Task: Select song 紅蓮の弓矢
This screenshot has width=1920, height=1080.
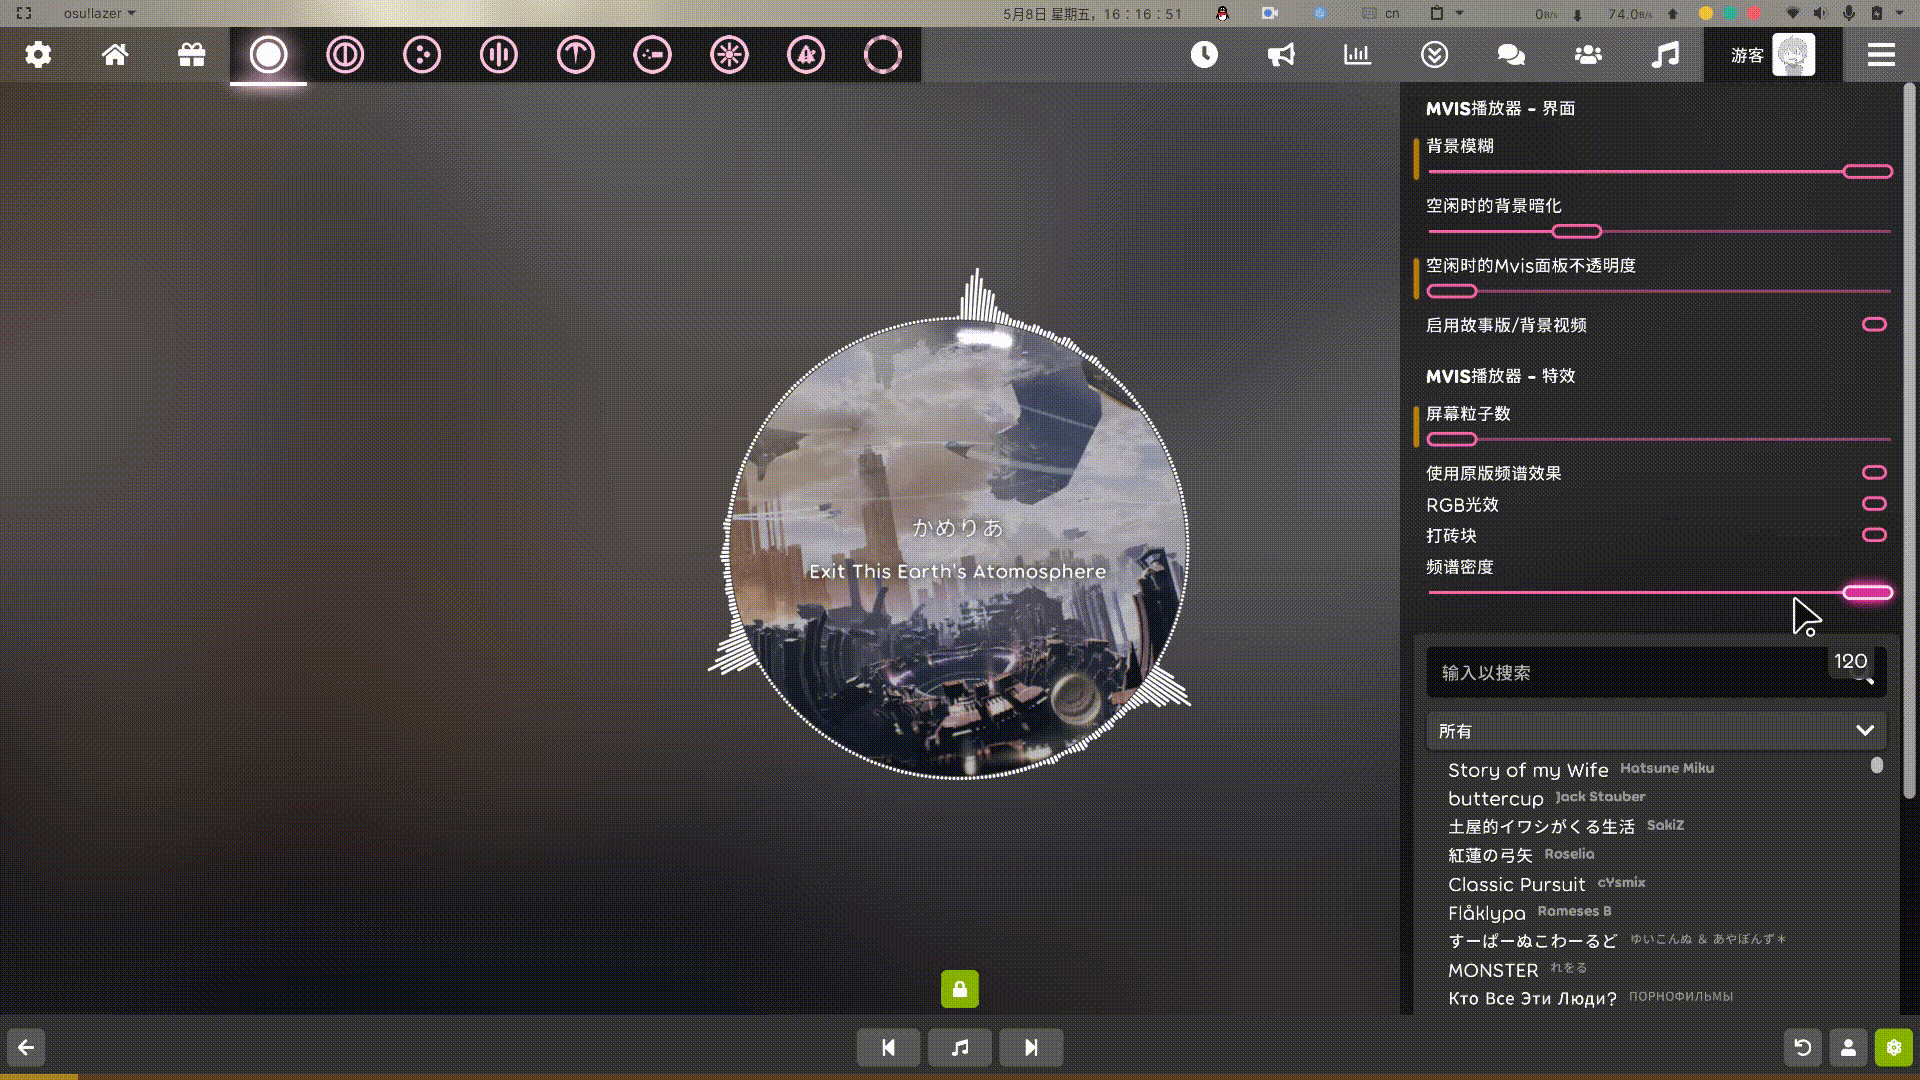Action: pyautogui.click(x=1490, y=855)
